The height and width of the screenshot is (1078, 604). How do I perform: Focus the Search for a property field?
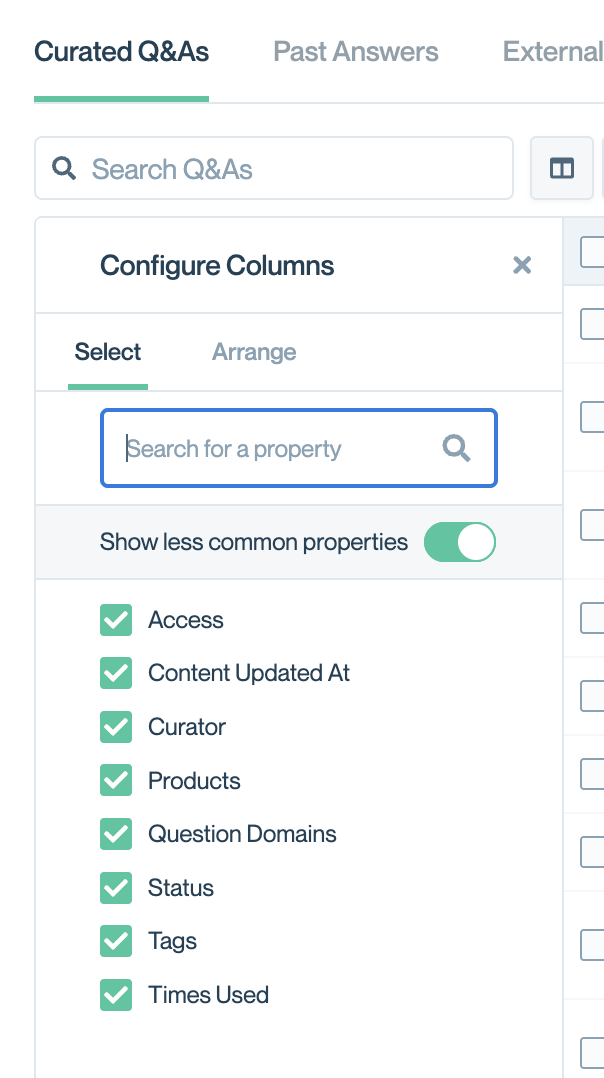[x=280, y=448]
